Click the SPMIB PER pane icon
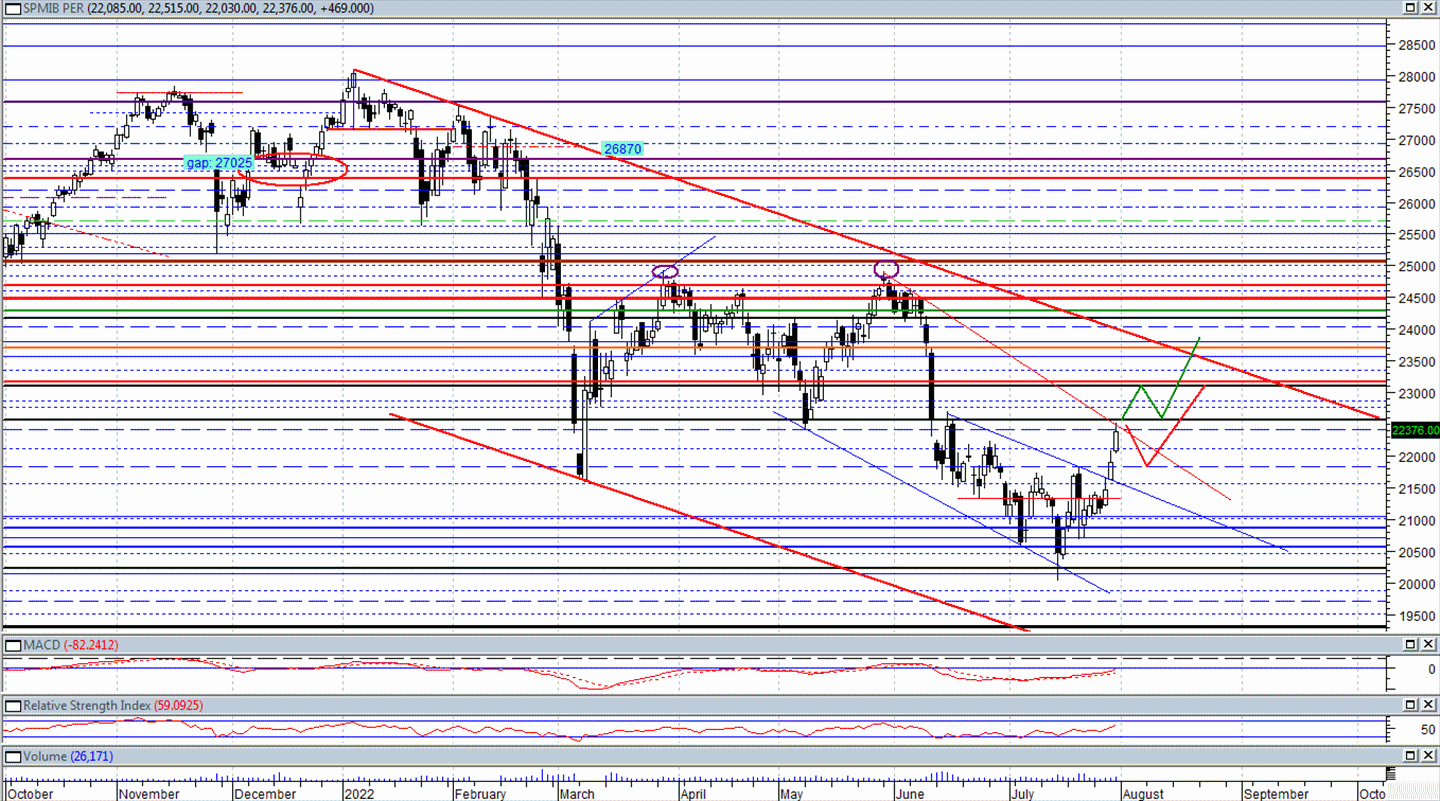Image resolution: width=1440 pixels, height=801 pixels. point(11,8)
